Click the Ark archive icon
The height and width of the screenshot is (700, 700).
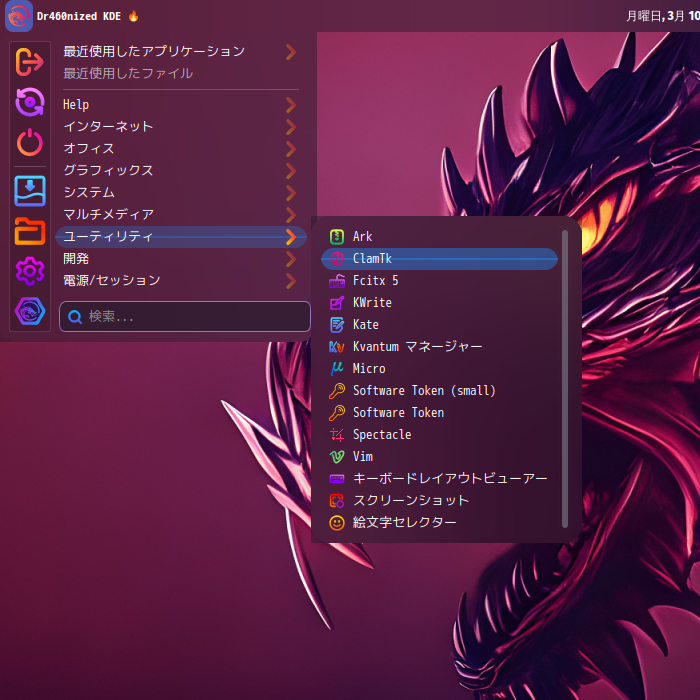[x=337, y=237]
